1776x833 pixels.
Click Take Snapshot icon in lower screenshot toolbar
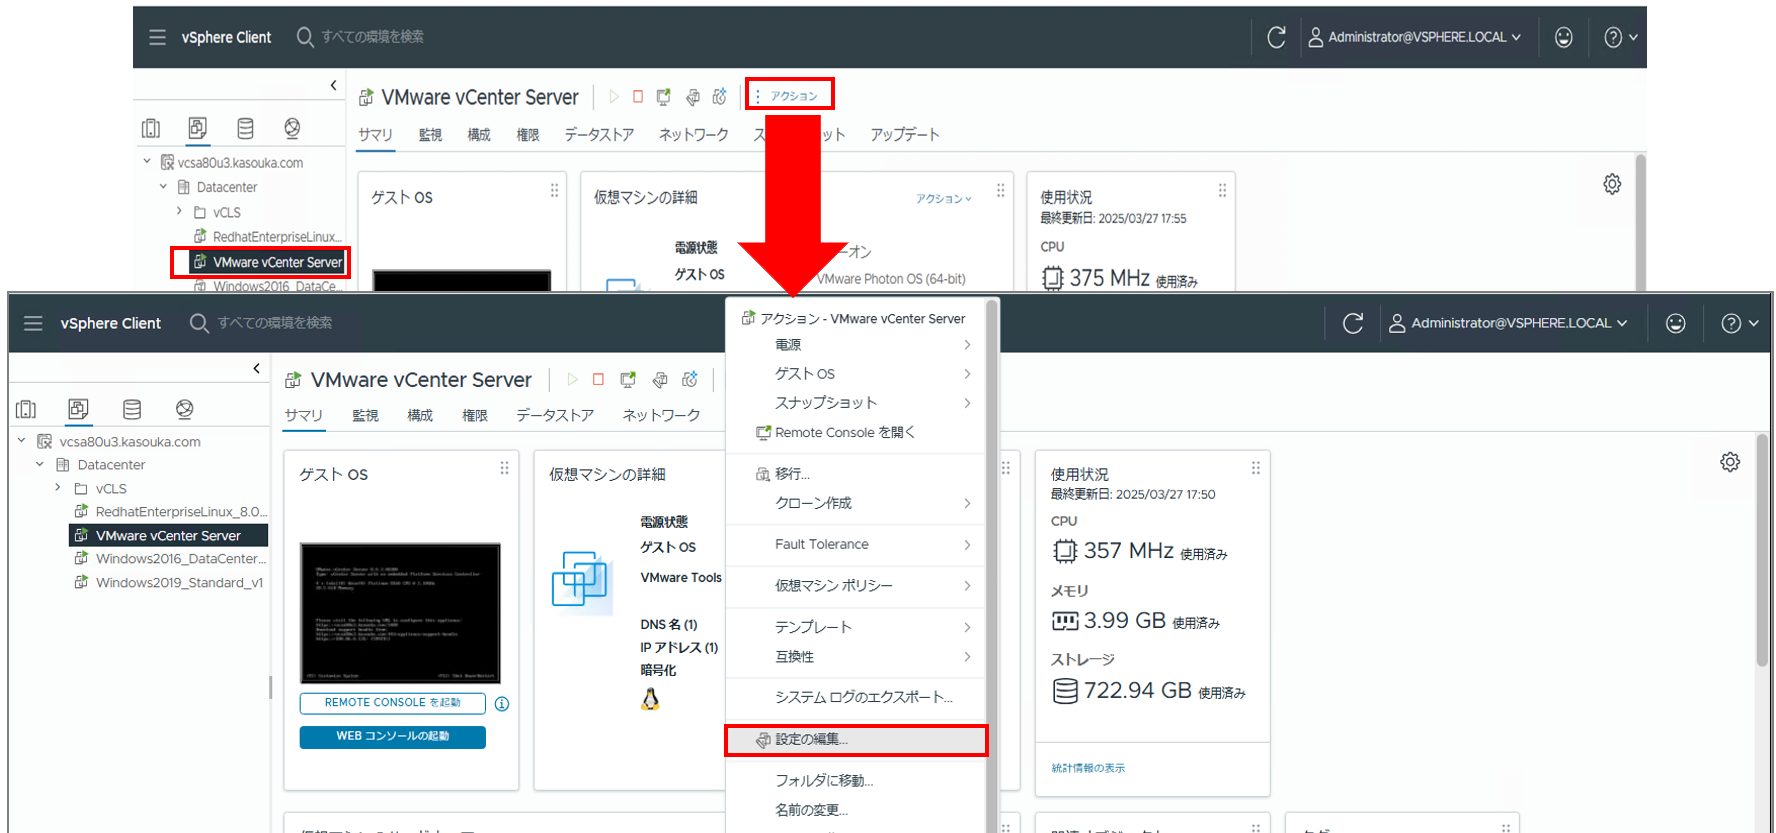point(690,380)
